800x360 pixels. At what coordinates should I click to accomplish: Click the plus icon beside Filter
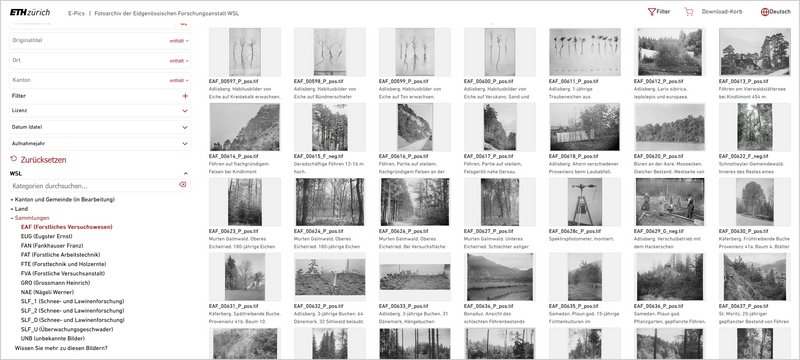click(x=185, y=96)
